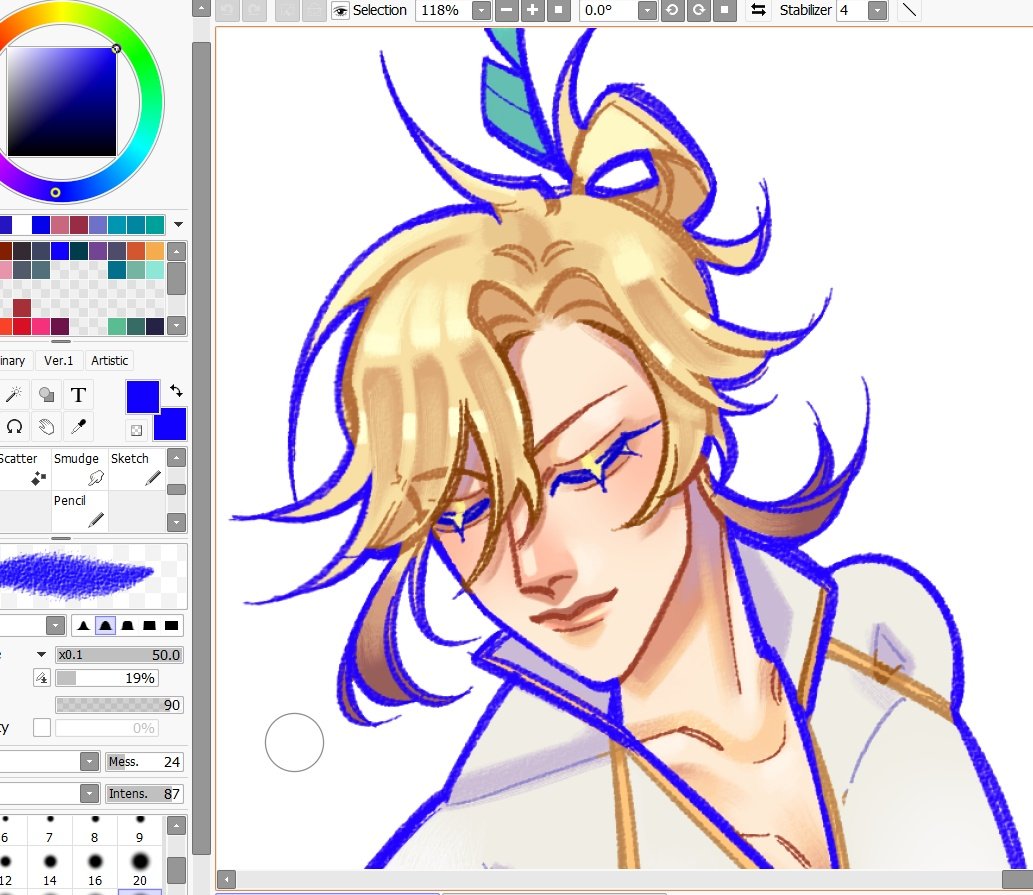Screen dimensions: 1033x895
Task: Select the Eyedropper color picker tool
Action: click(78, 427)
